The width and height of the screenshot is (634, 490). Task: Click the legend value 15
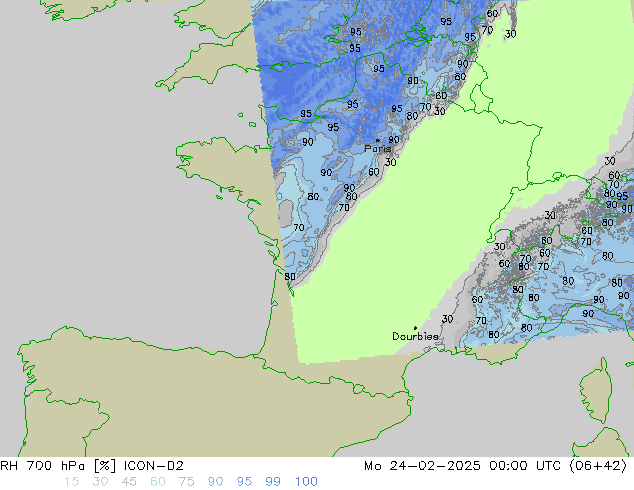71,482
